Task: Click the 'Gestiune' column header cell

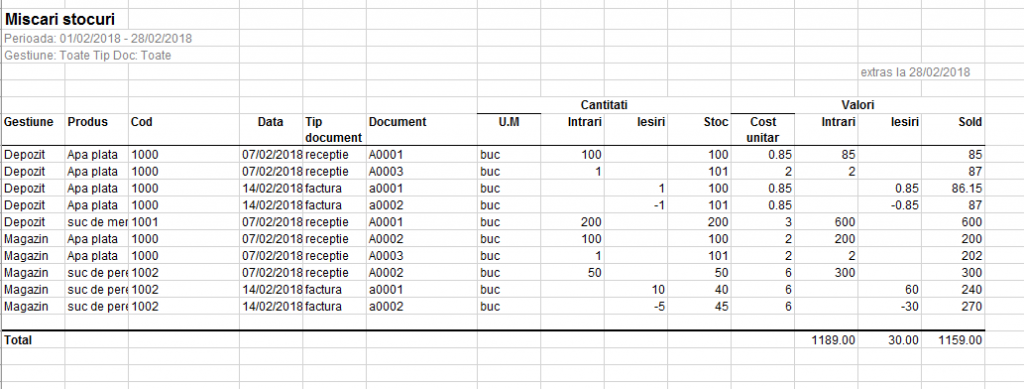Action: [29, 122]
